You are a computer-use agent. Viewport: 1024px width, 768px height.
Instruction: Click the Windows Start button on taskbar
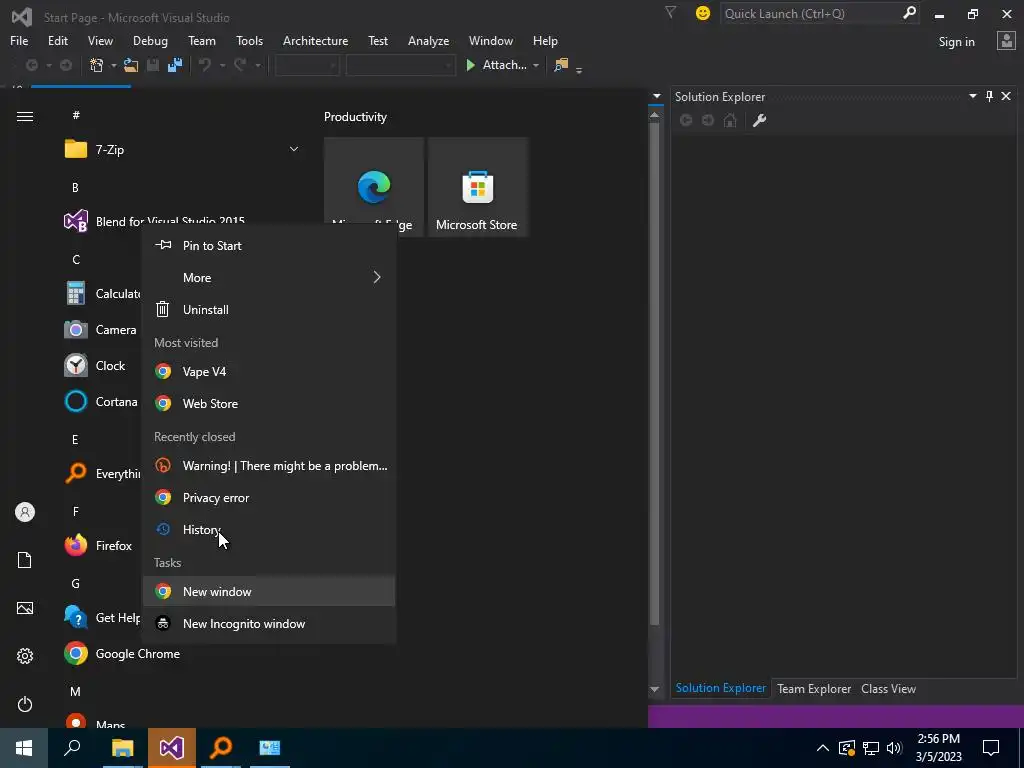pyautogui.click(x=24, y=748)
